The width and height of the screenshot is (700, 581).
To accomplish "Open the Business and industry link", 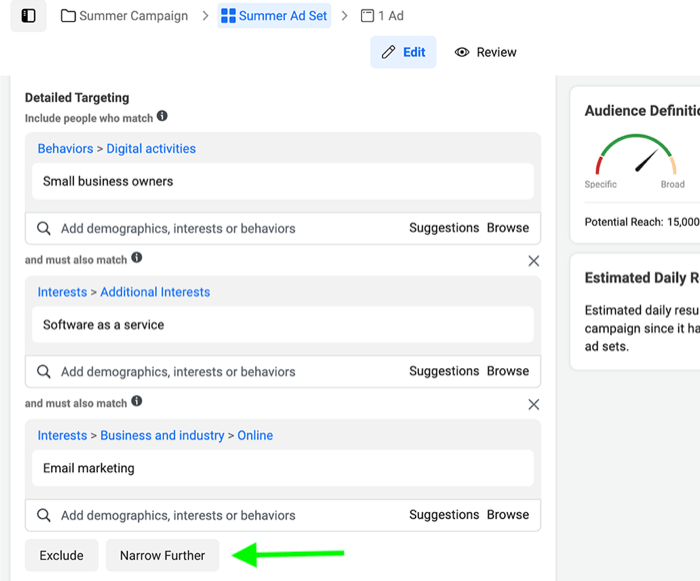I will click(162, 435).
